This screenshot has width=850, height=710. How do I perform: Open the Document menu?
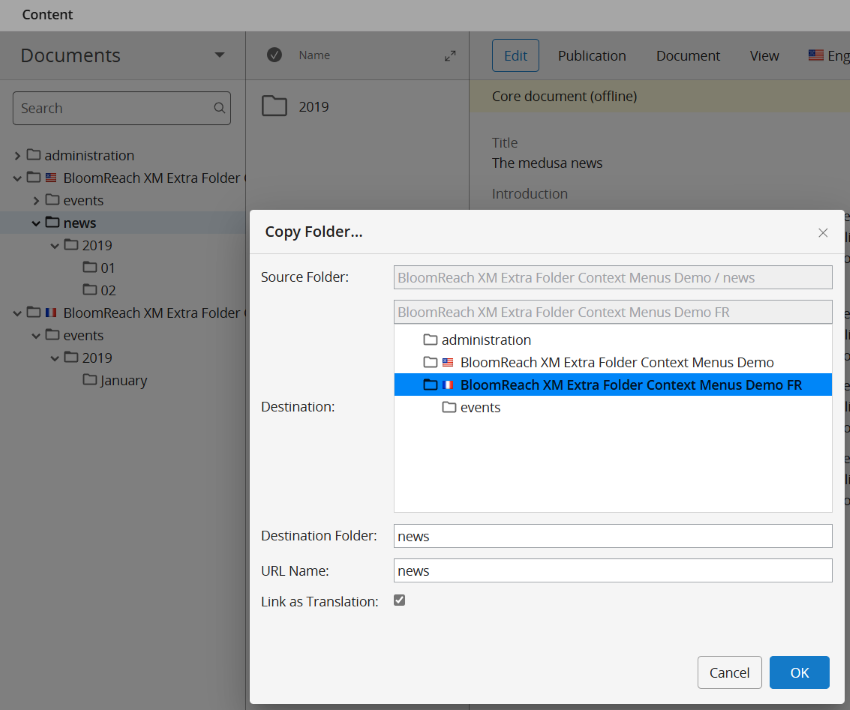click(x=688, y=56)
